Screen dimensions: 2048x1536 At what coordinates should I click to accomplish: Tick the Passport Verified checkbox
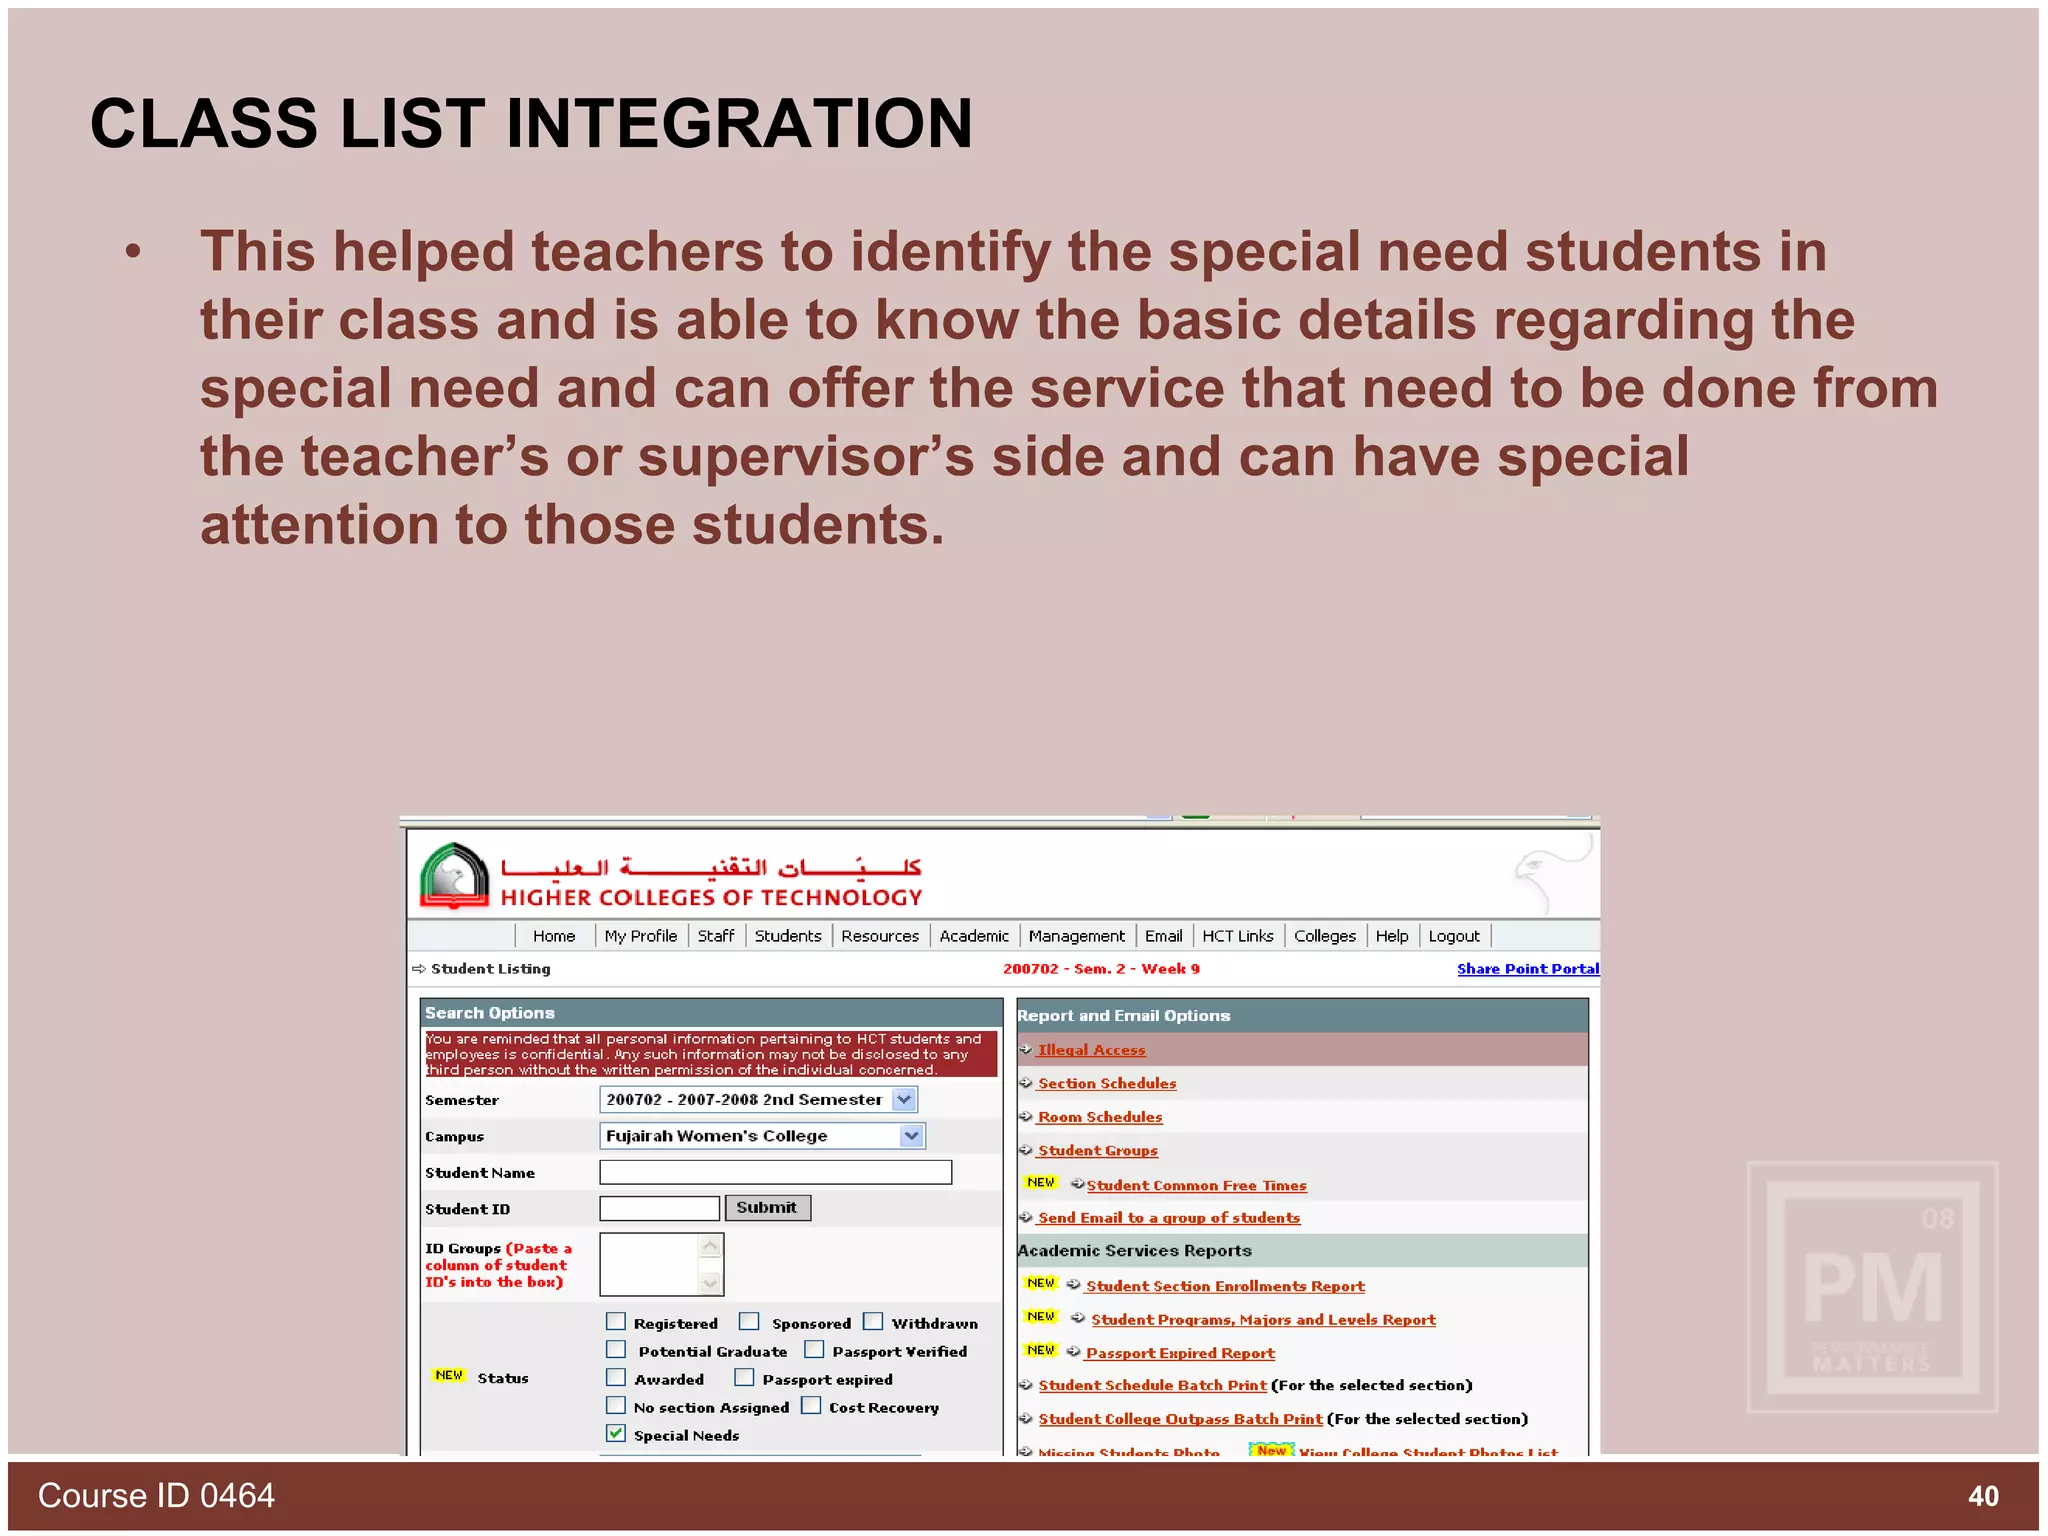[x=814, y=1349]
